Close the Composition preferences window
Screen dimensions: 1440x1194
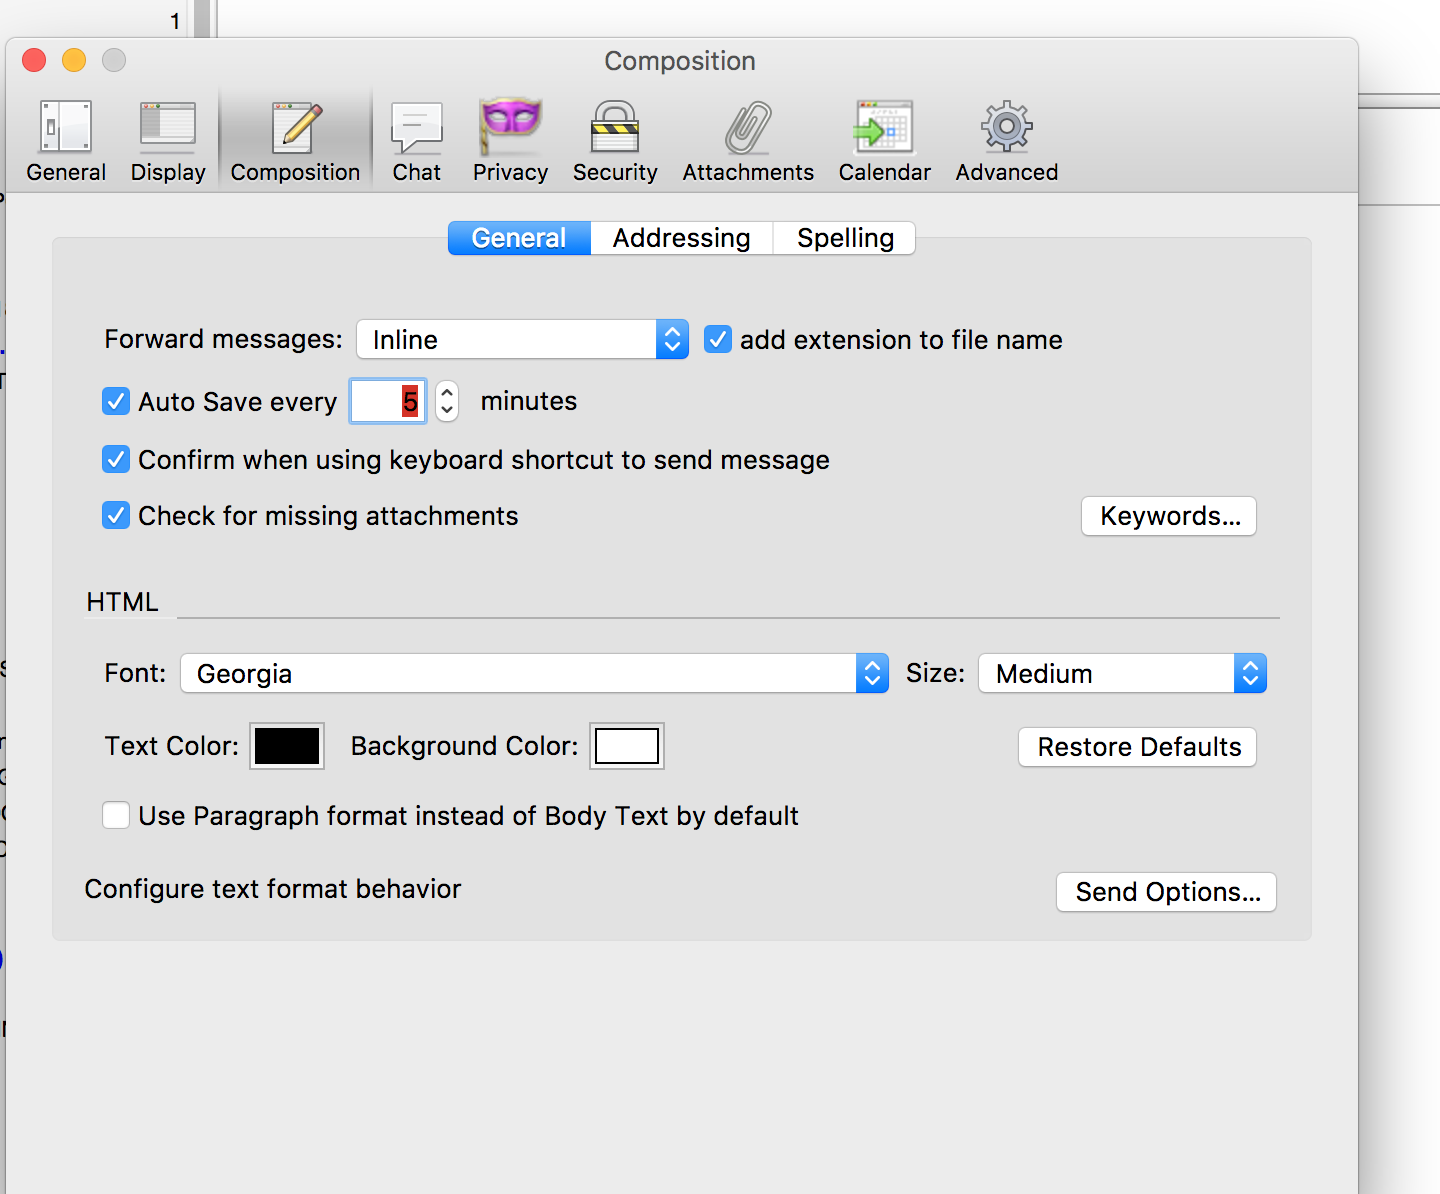(34, 60)
